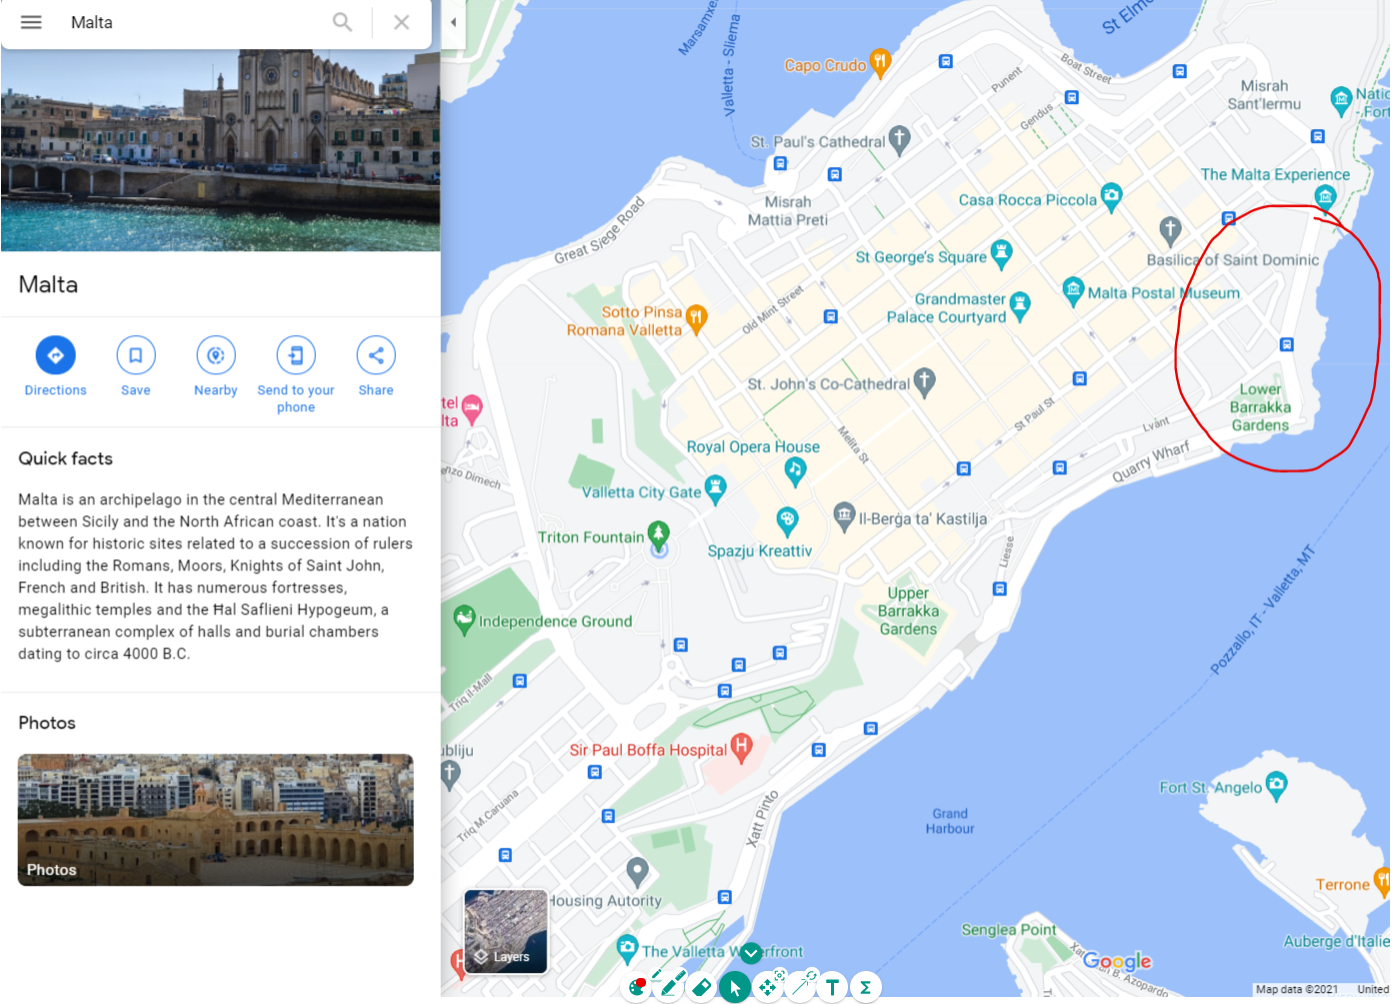Click Capo Crudo restaurant marker
Viewport: 1393px width, 1004px height.
pos(880,63)
